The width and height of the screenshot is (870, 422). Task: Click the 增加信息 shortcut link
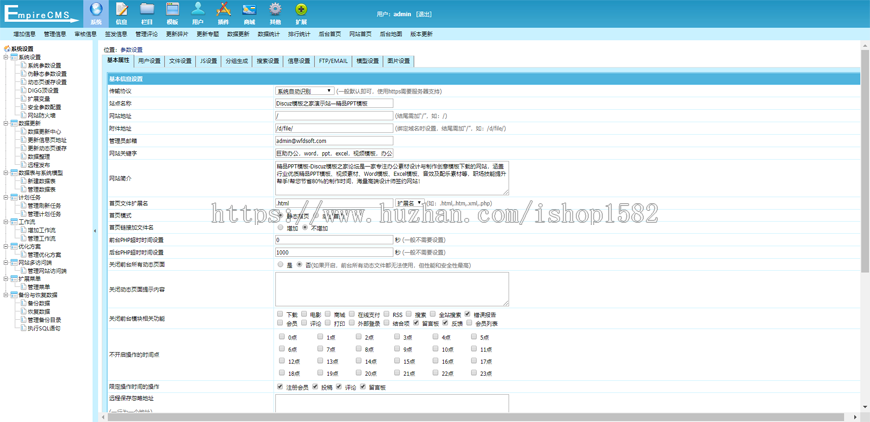tap(24, 34)
